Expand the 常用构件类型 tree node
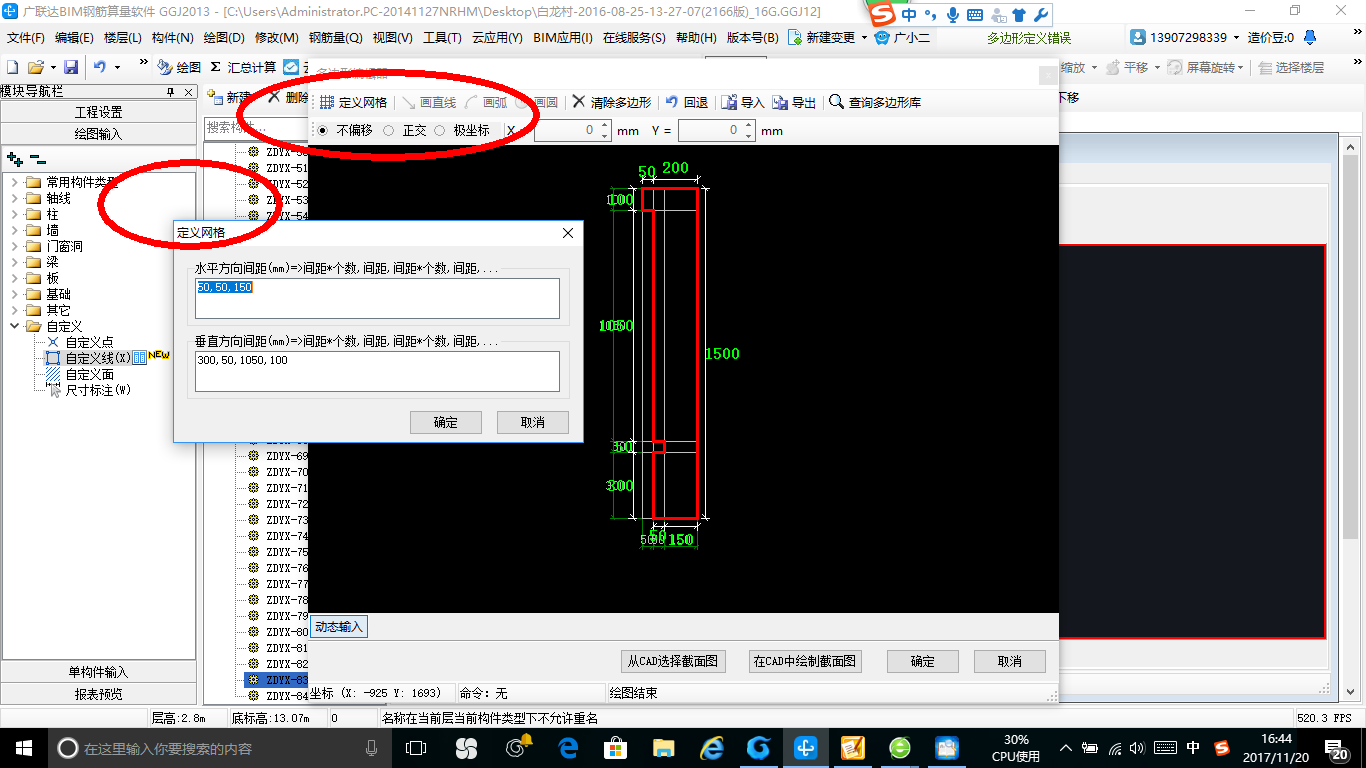Screen dimensions: 1366x768 point(14,182)
